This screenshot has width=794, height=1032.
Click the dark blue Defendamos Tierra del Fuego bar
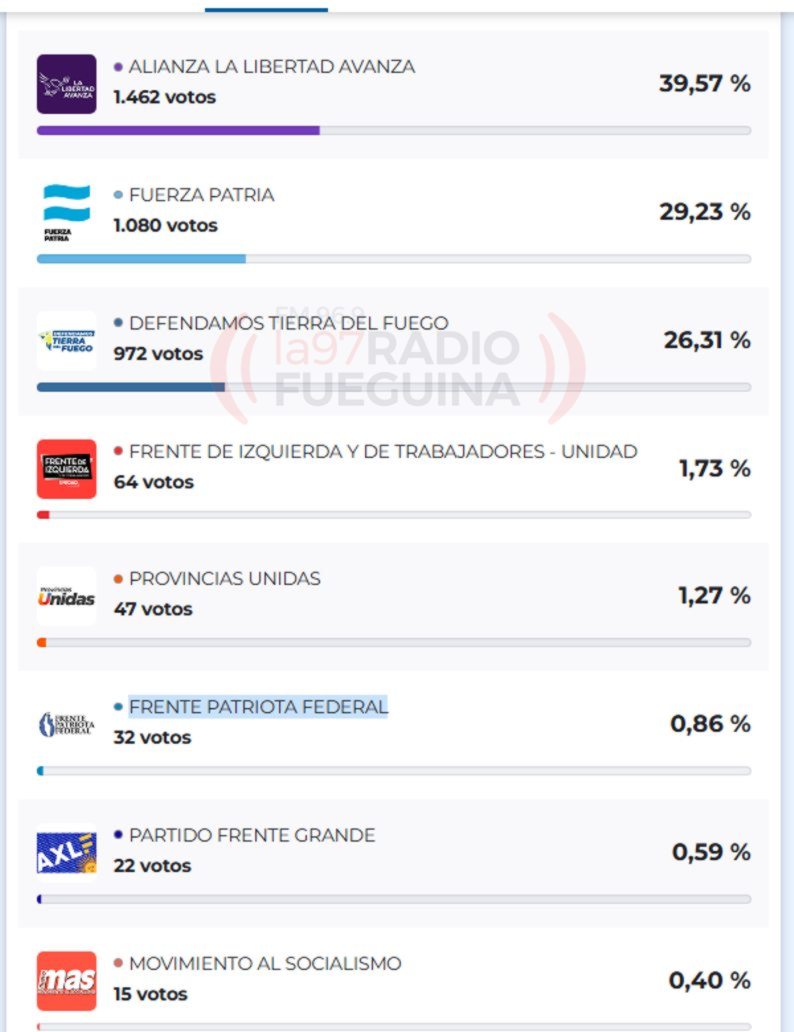click(x=131, y=387)
